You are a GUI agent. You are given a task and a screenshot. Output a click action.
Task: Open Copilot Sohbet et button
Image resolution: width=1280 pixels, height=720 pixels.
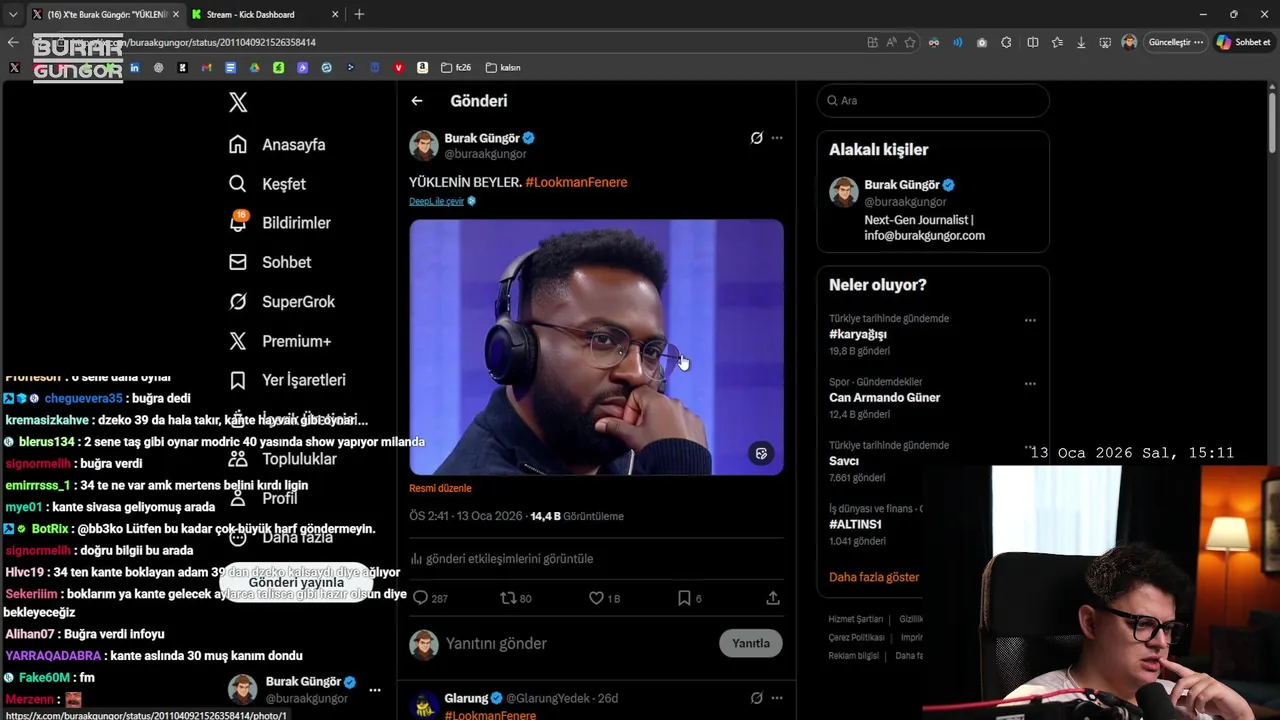[1244, 42]
